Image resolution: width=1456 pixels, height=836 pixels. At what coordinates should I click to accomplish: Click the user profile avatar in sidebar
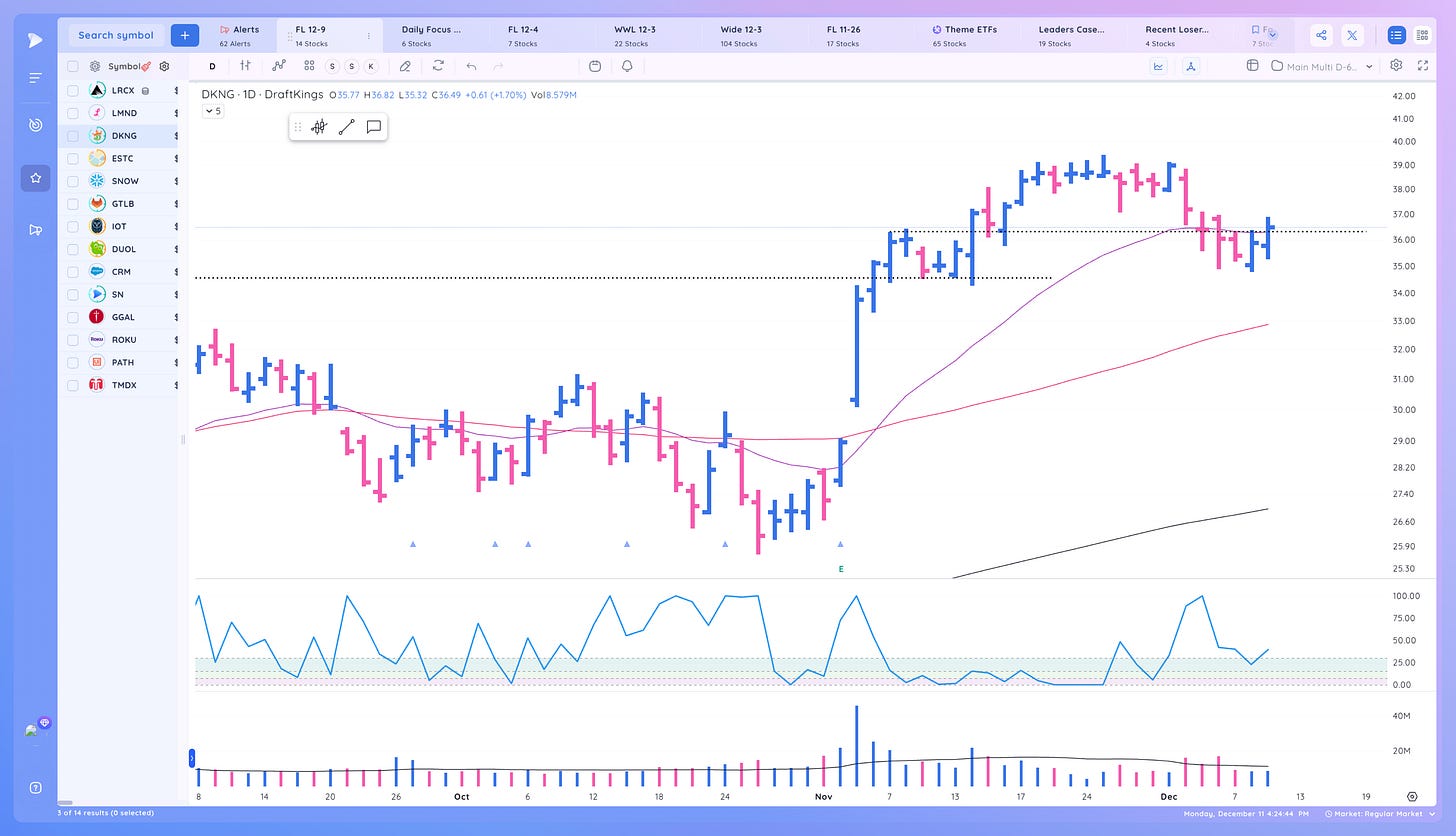(33, 731)
